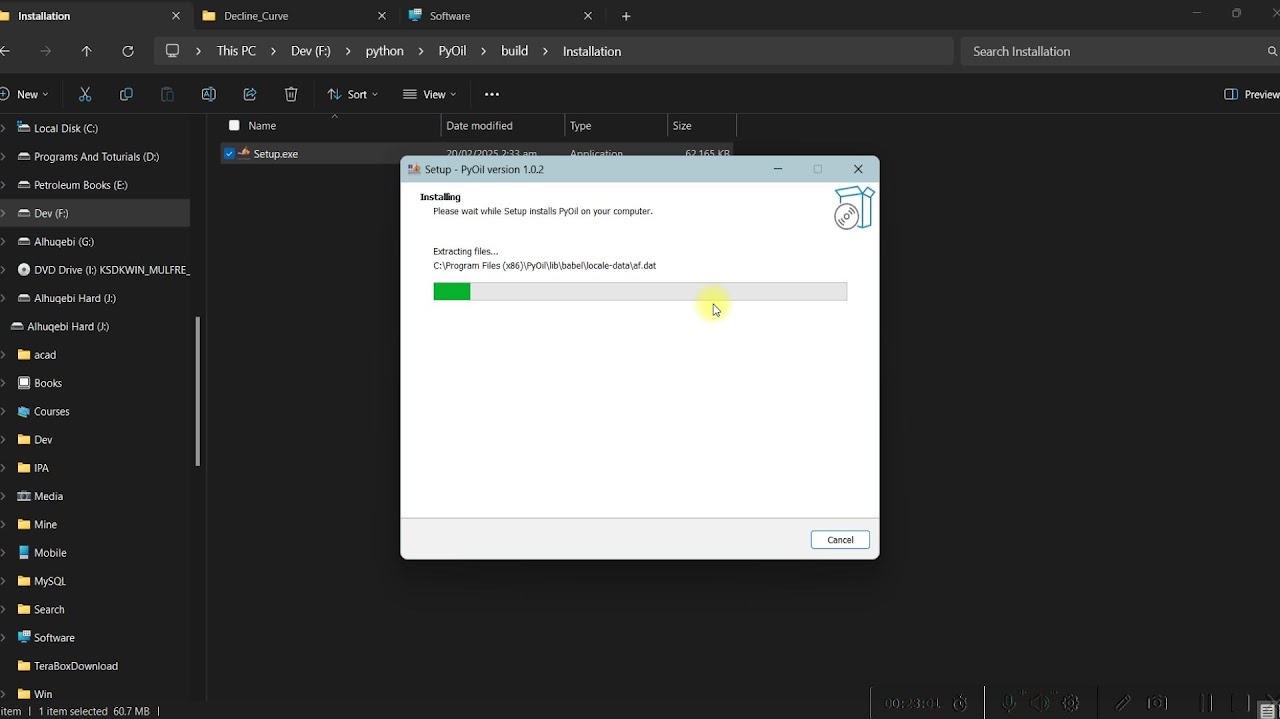Image resolution: width=1280 pixels, height=719 pixels.
Task: Copy the selected Setup.exe file
Action: tap(126, 94)
